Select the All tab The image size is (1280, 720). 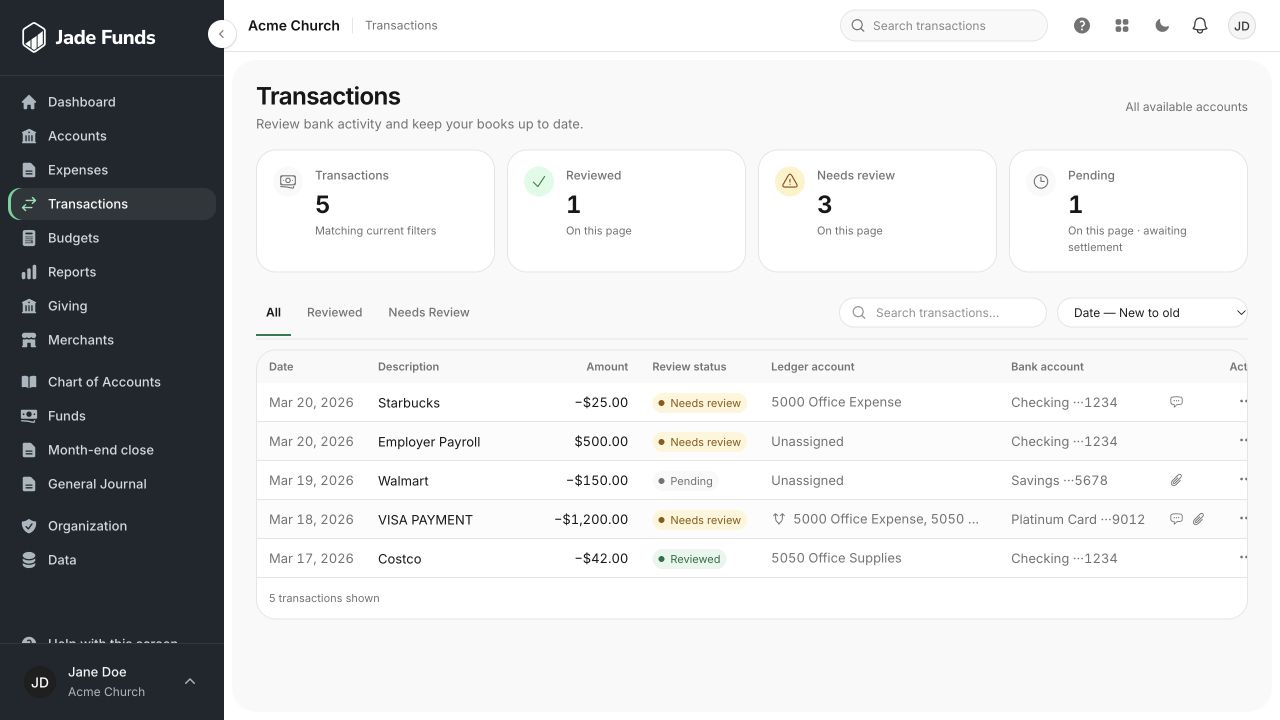273,313
